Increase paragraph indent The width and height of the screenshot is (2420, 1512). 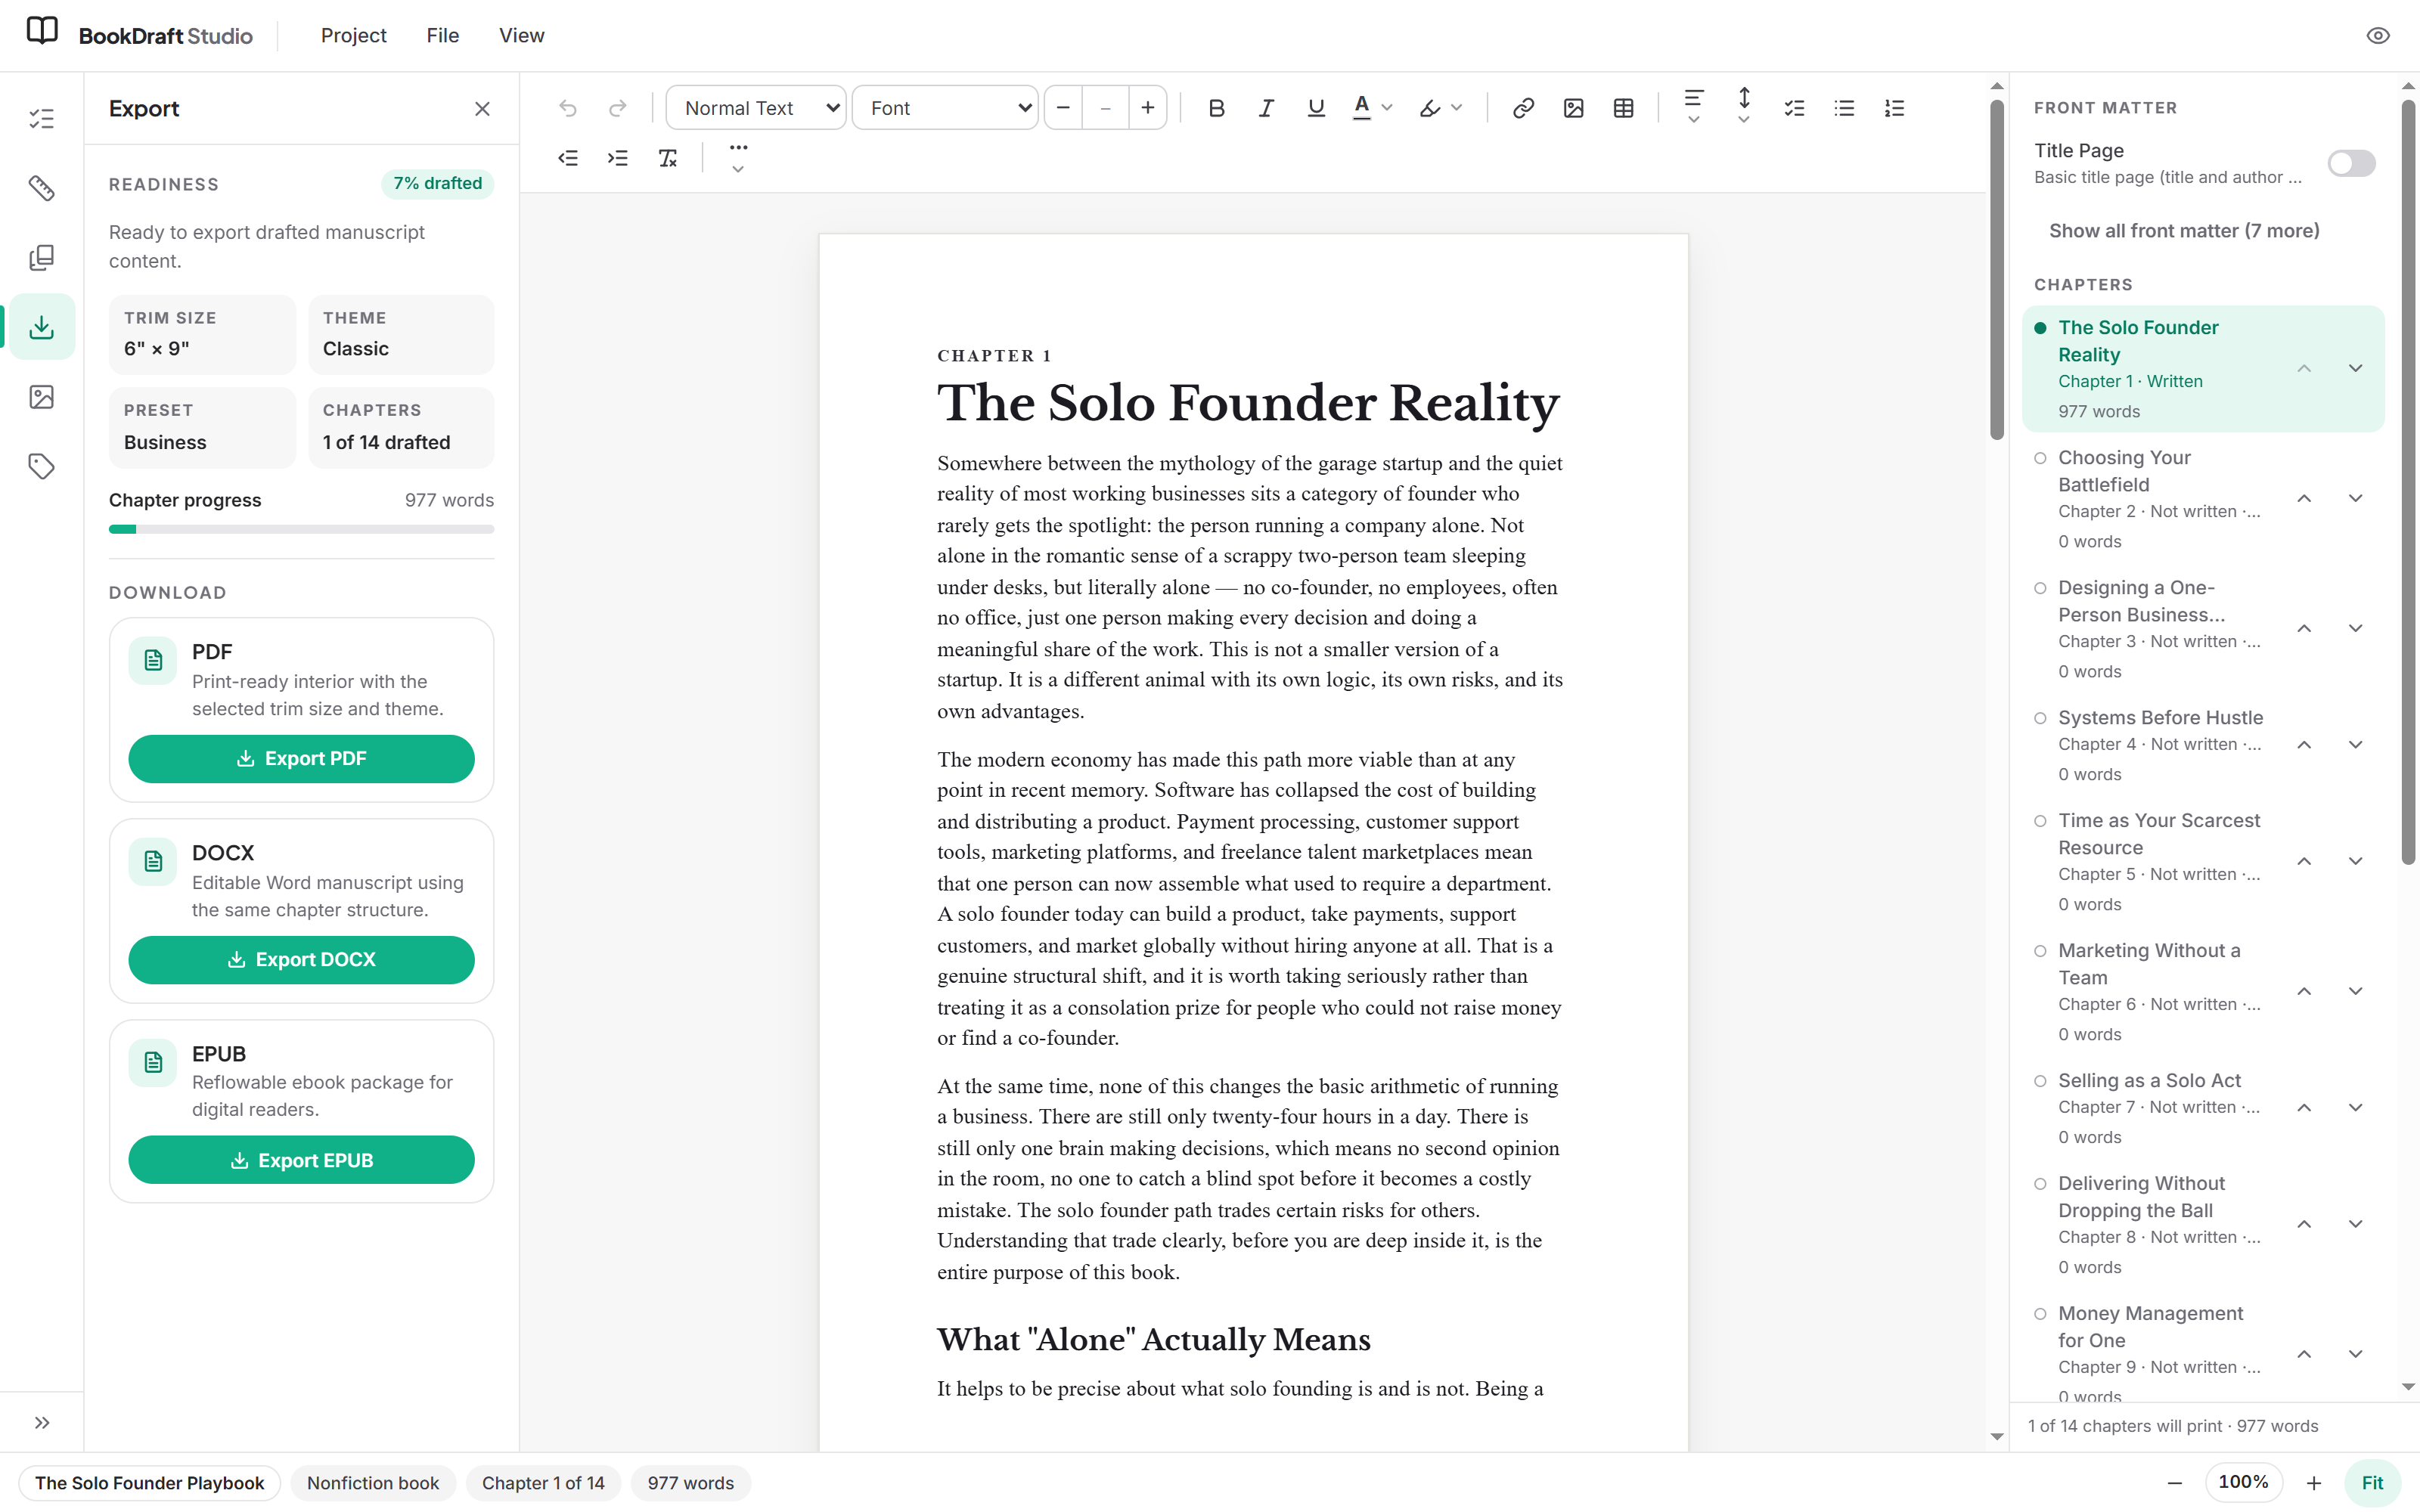(618, 158)
